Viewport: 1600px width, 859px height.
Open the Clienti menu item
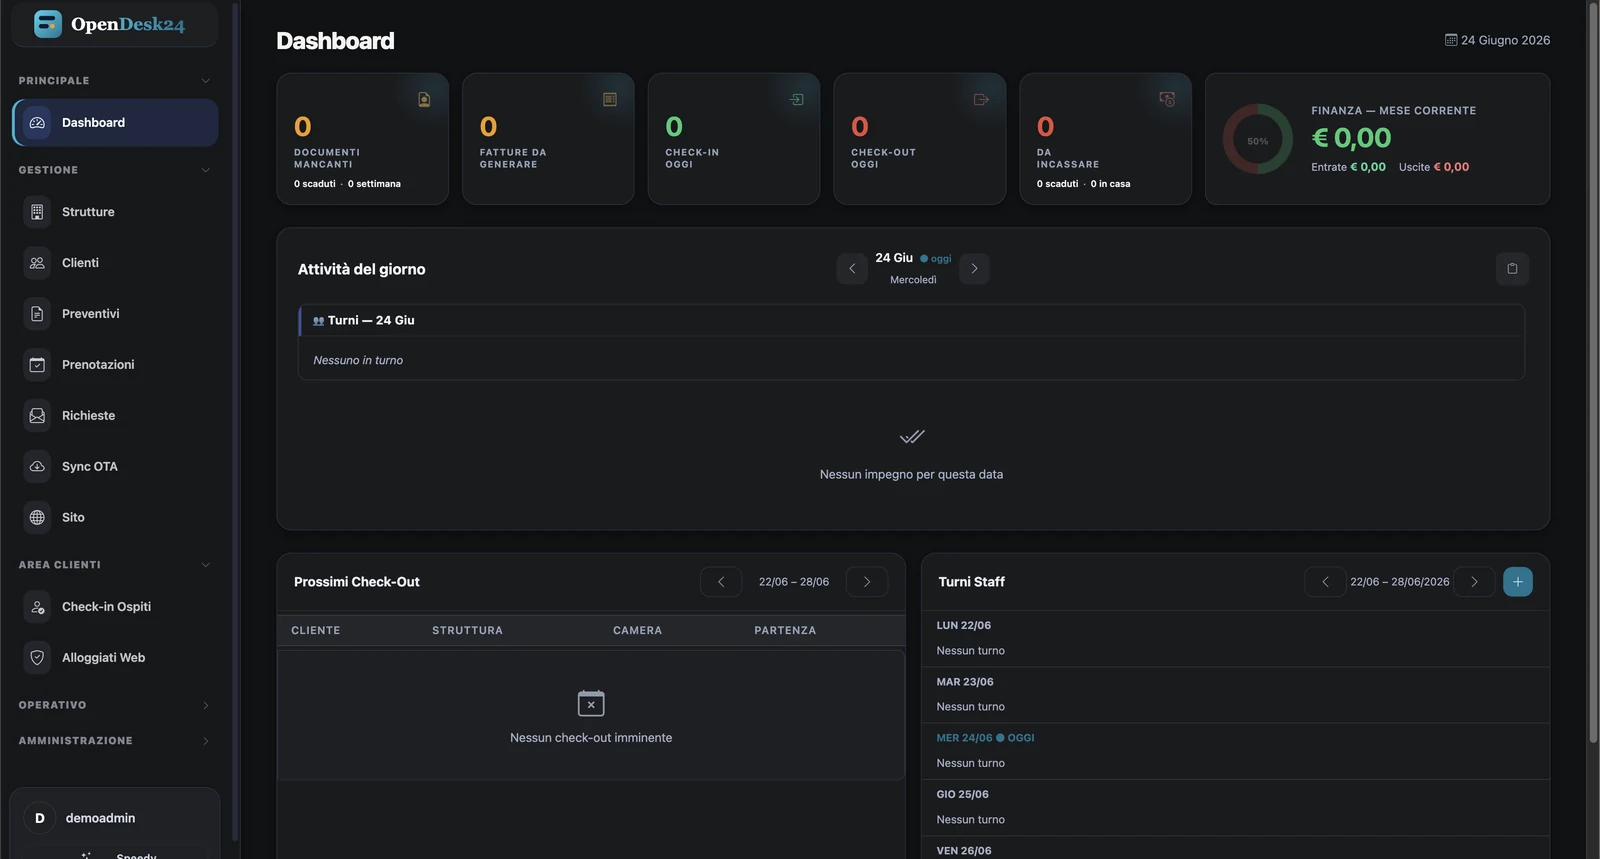coord(115,263)
